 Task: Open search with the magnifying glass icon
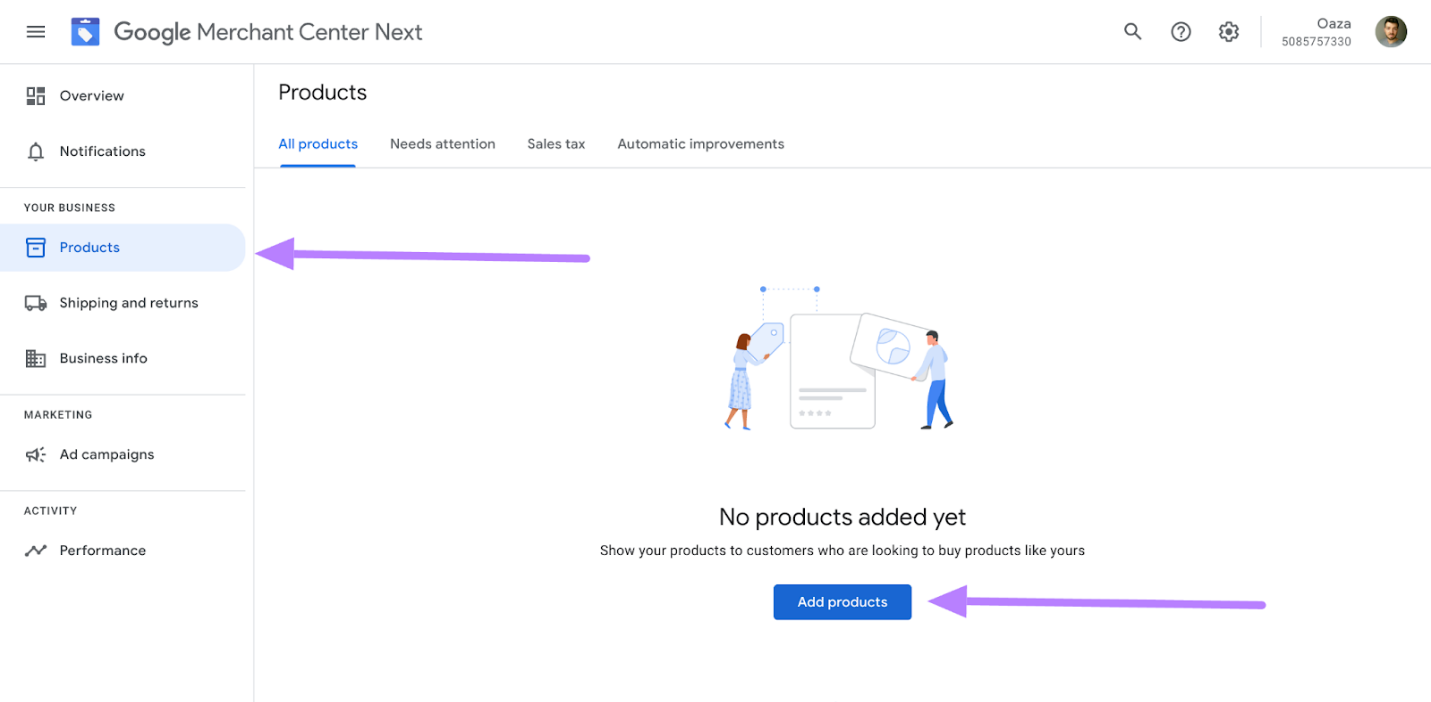[x=1132, y=31]
